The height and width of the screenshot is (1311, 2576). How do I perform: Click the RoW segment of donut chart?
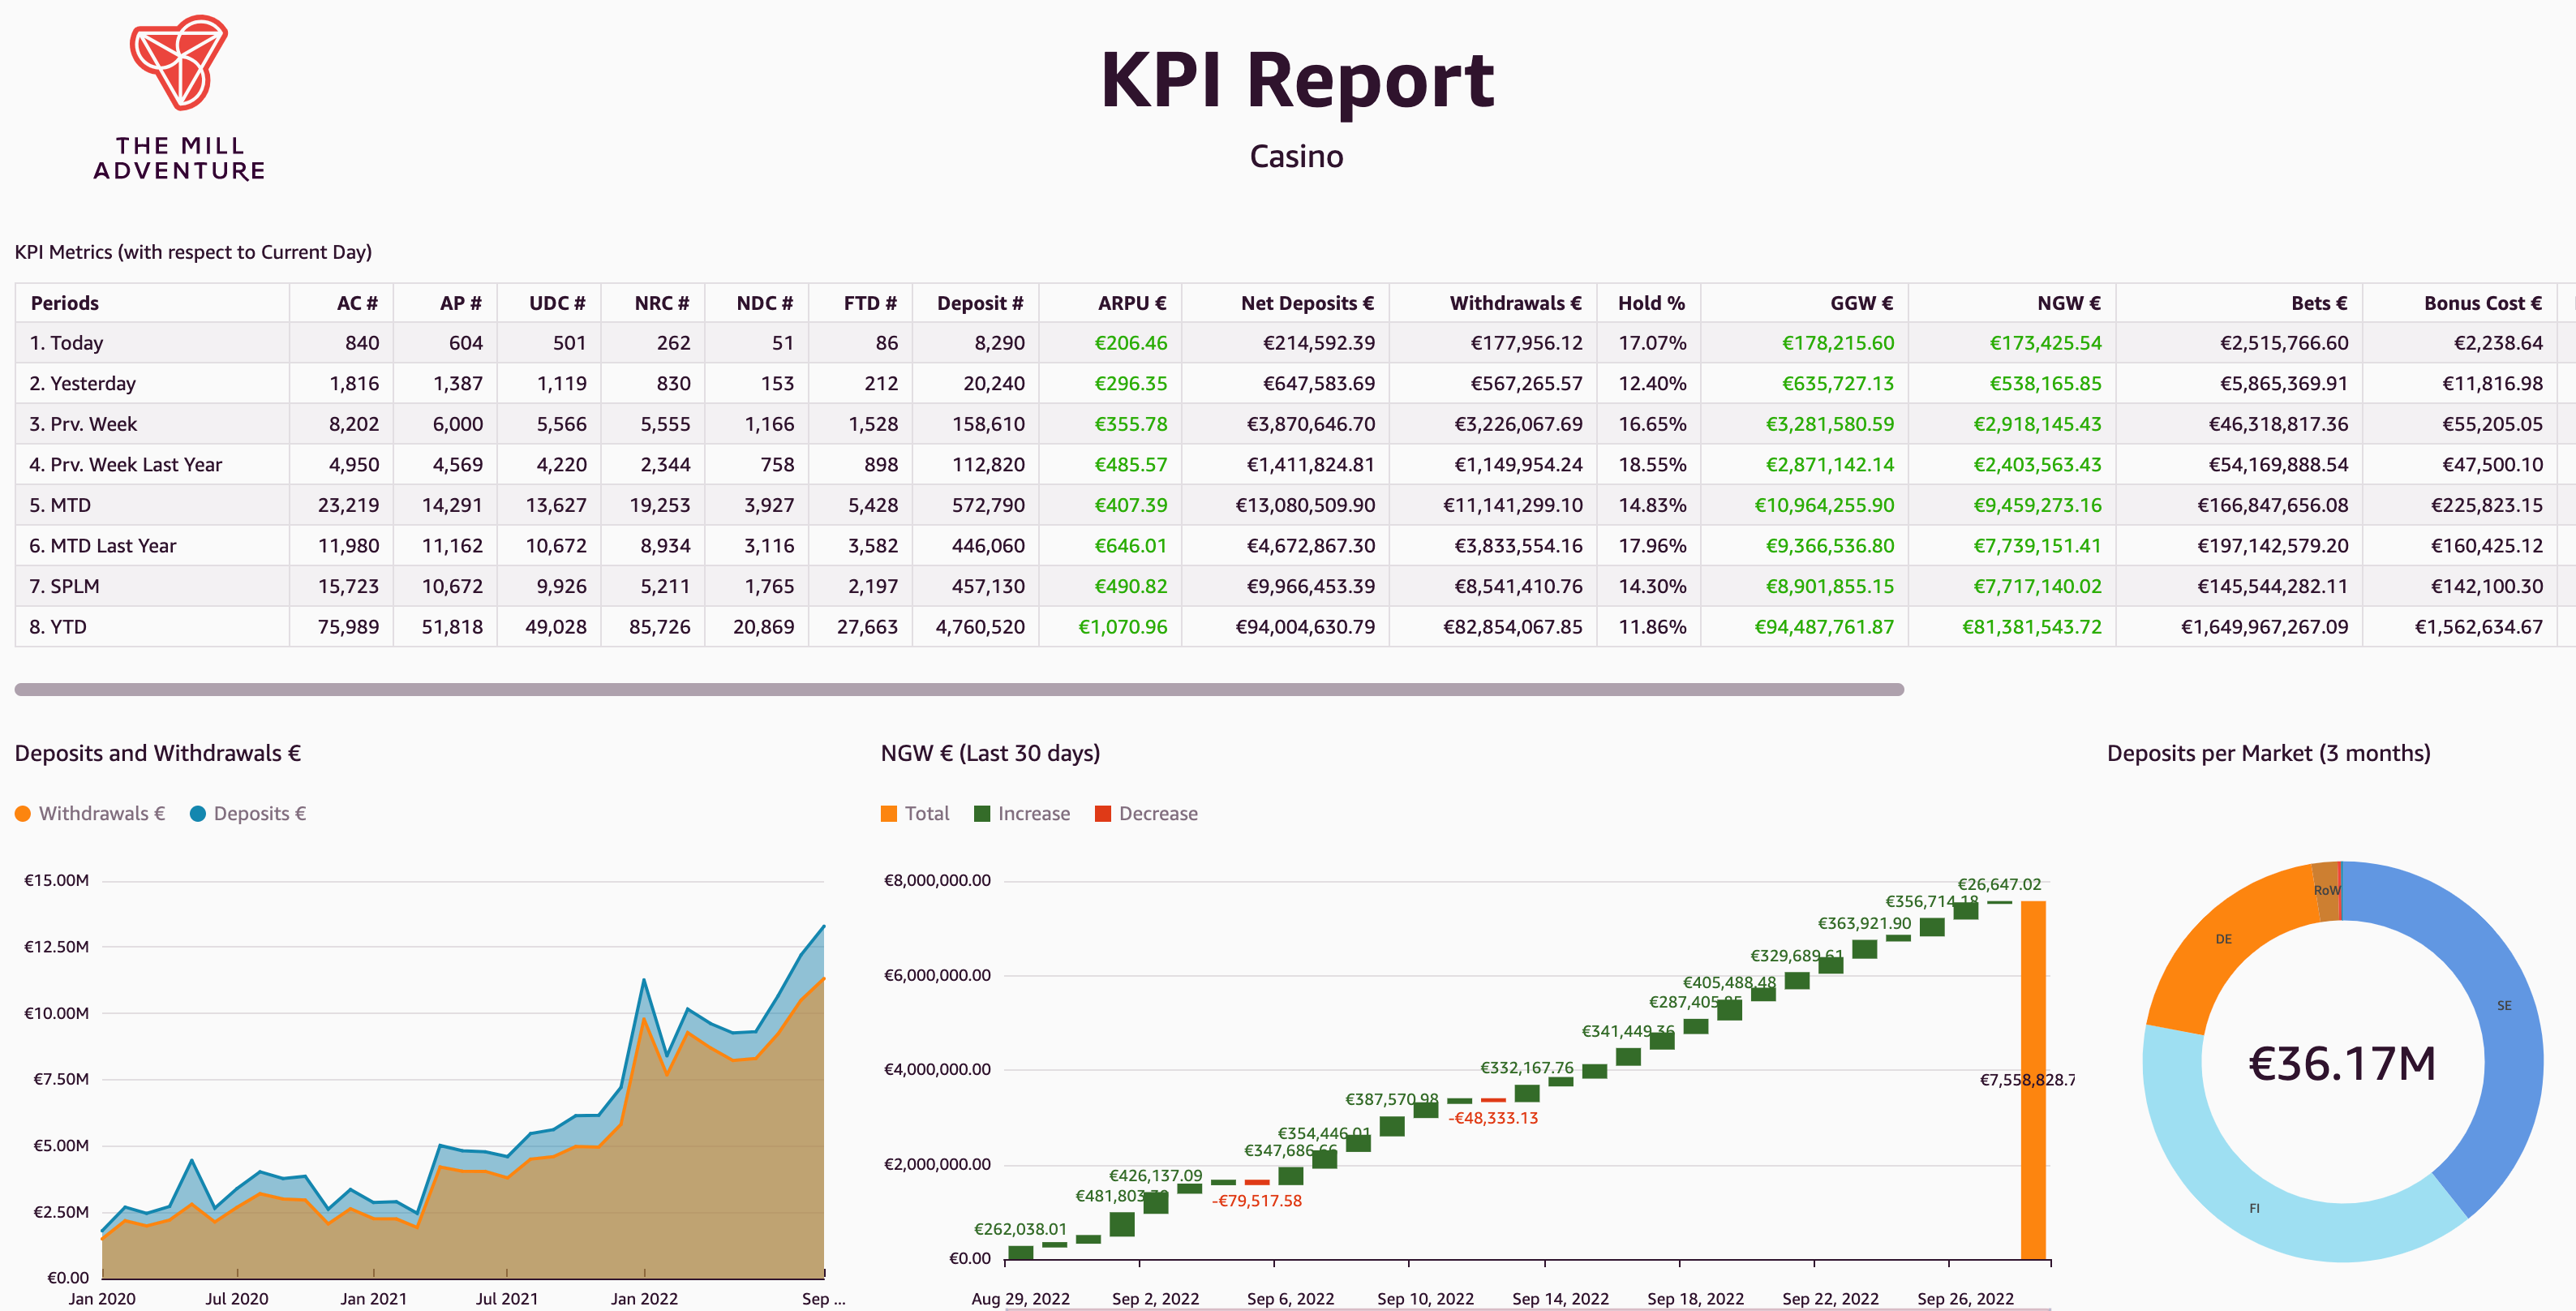(2328, 891)
